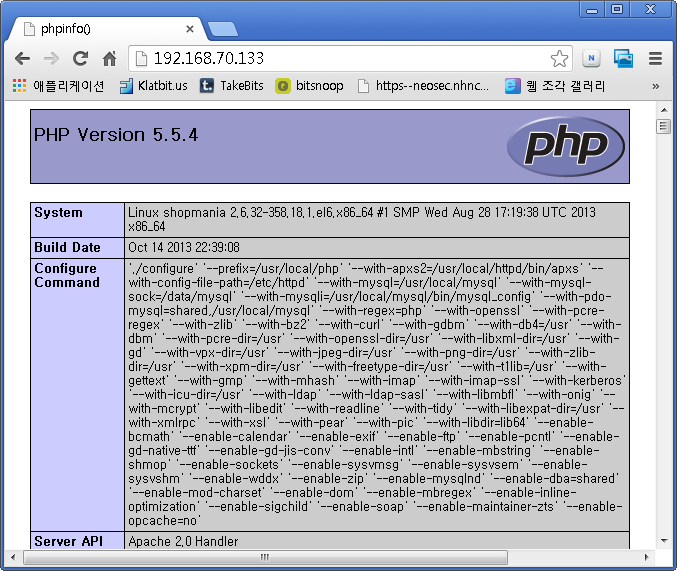Open the https--neosec.nhnc... bookmark
677x571 pixels.
click(424, 86)
